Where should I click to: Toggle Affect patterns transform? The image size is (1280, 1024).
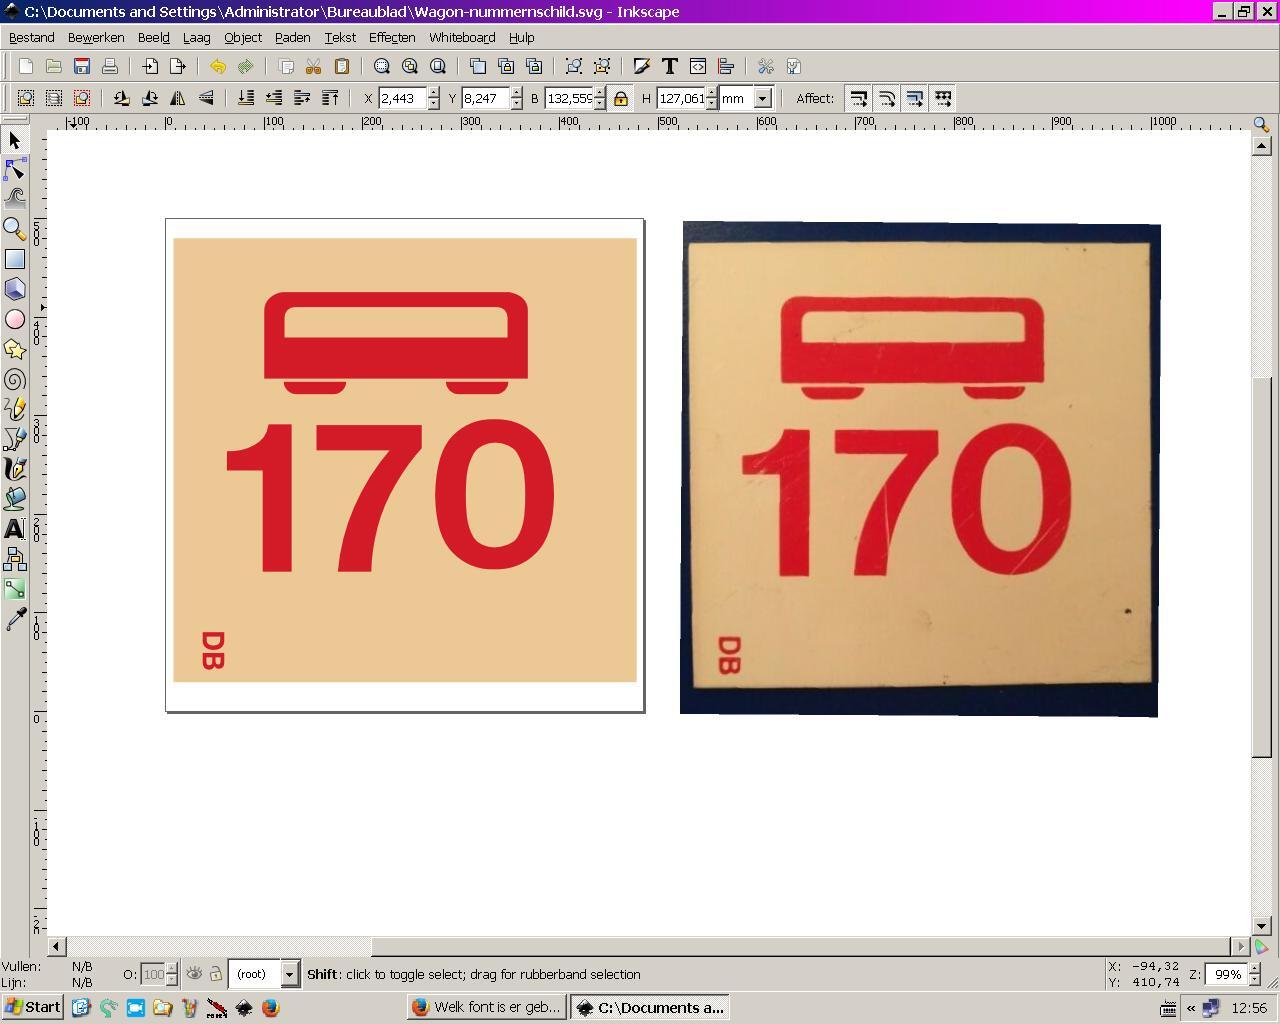(942, 98)
